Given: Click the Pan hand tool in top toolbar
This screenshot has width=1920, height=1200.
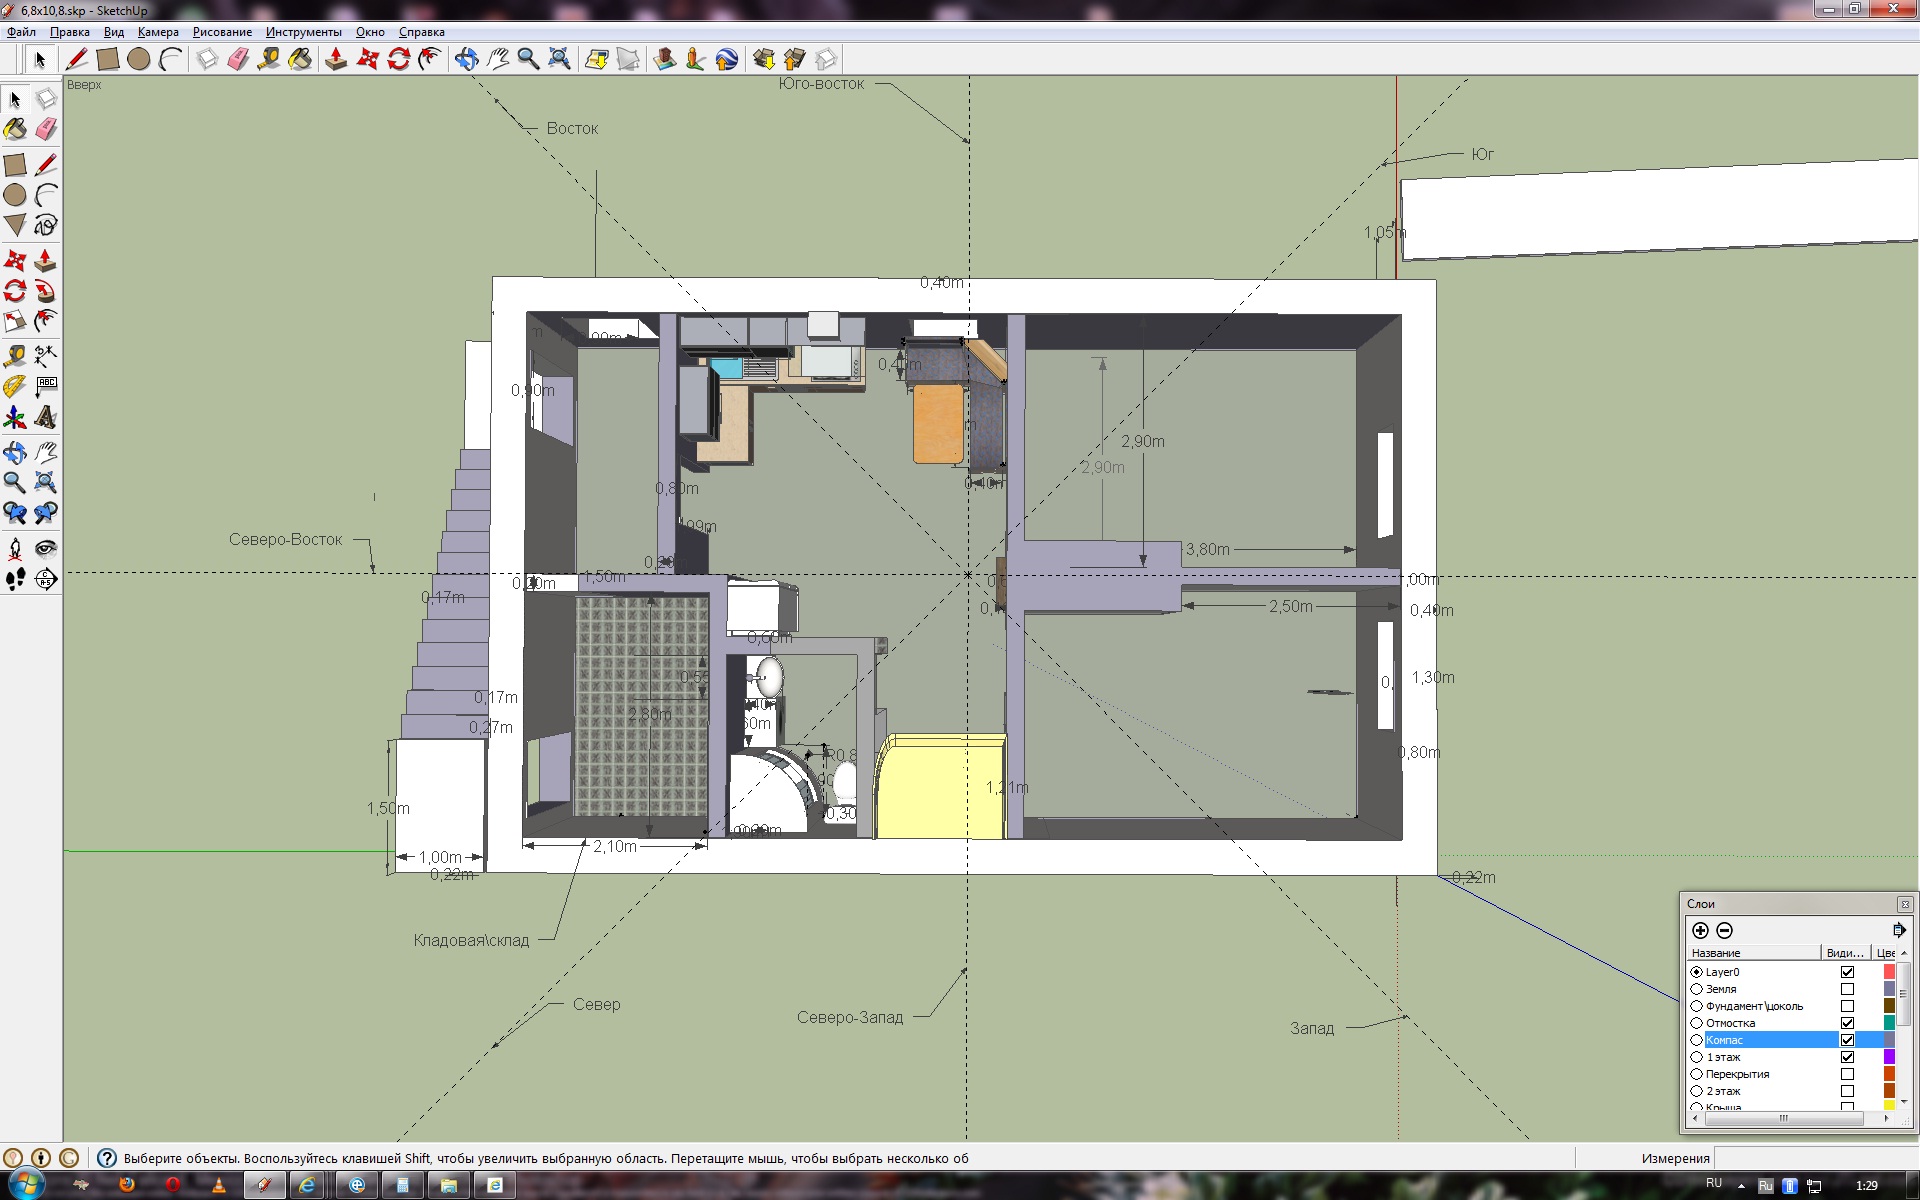Looking at the screenshot, I should (x=497, y=59).
